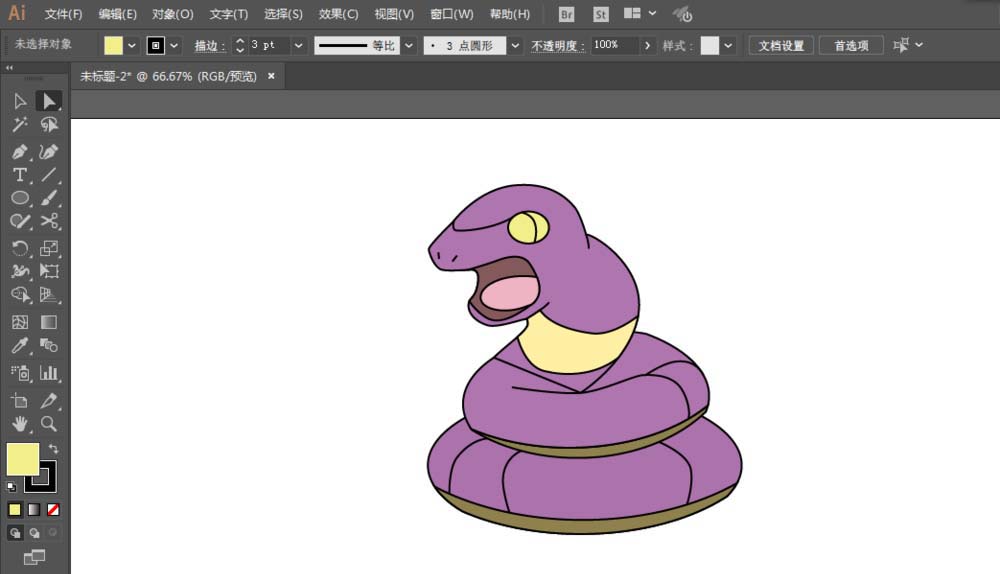Select the Direct Selection tool
Viewport: 1000px width, 574px height.
(48, 101)
